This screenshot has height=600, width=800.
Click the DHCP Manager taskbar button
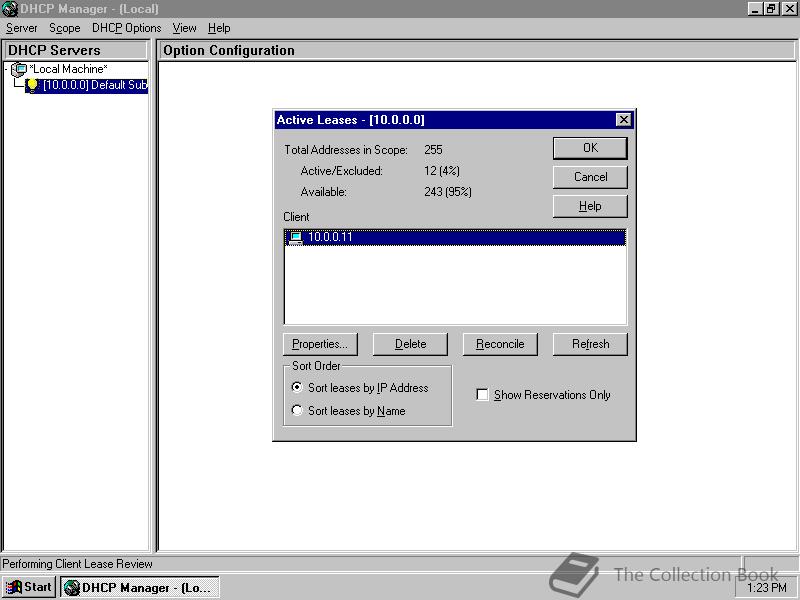[140, 588]
